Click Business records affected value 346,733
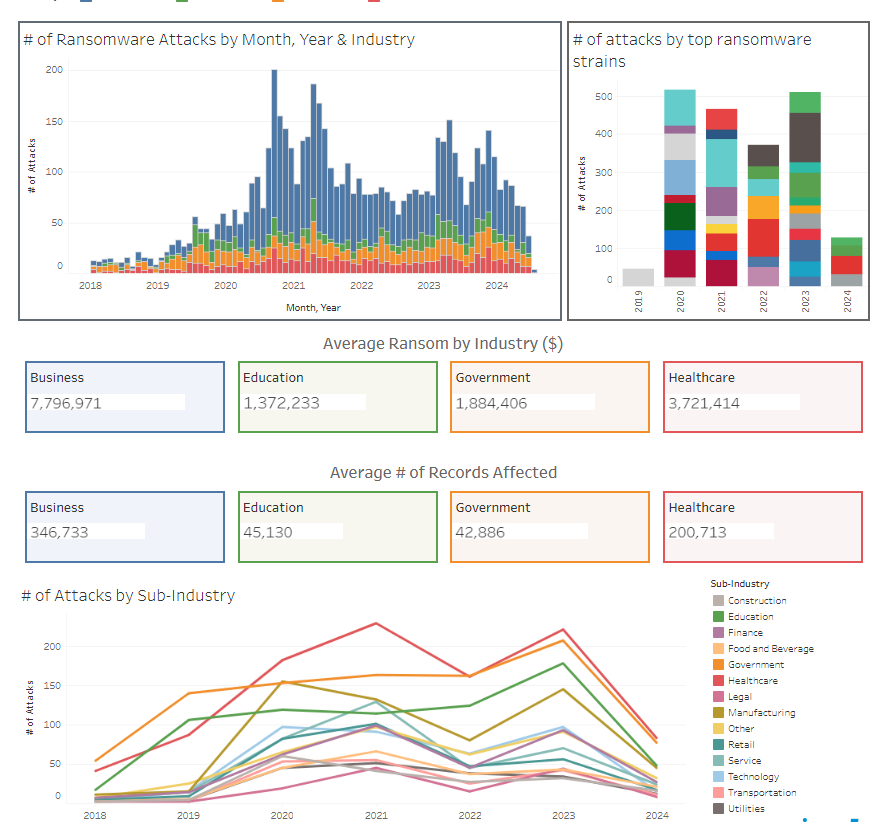Screen dimensions: 875x822 click(59, 533)
